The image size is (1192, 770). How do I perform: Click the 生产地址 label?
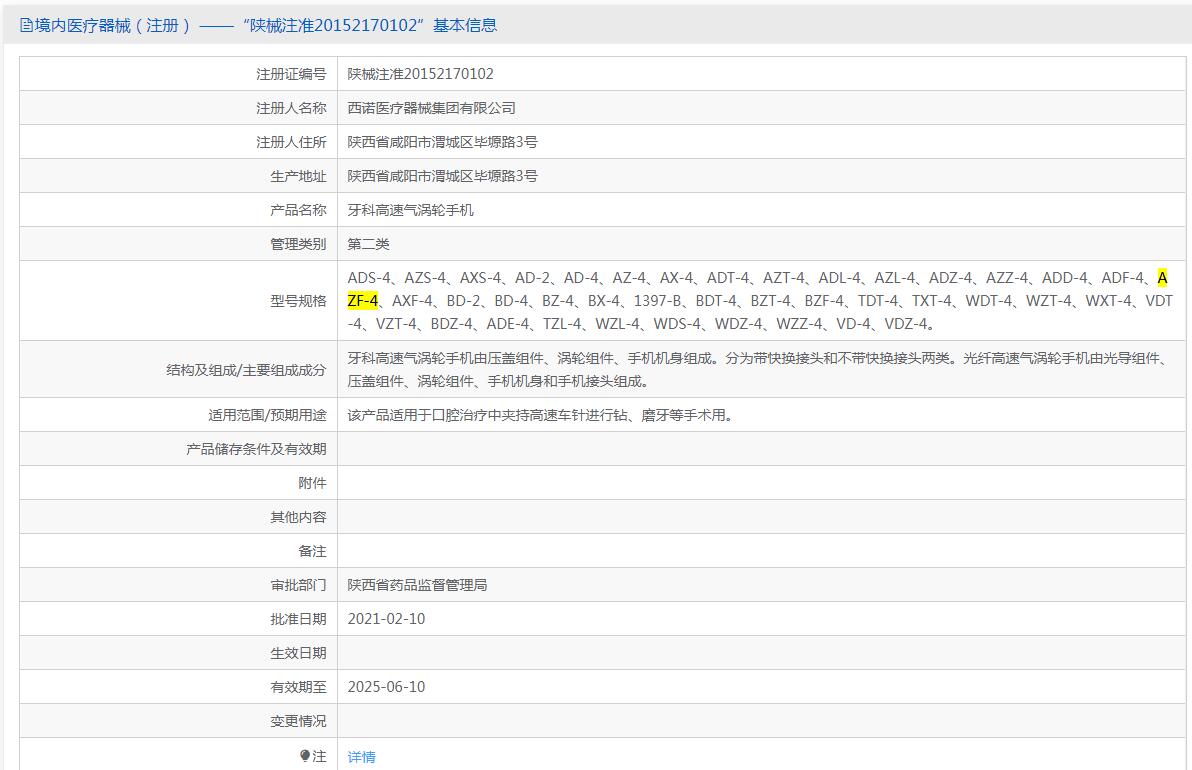tap(298, 176)
